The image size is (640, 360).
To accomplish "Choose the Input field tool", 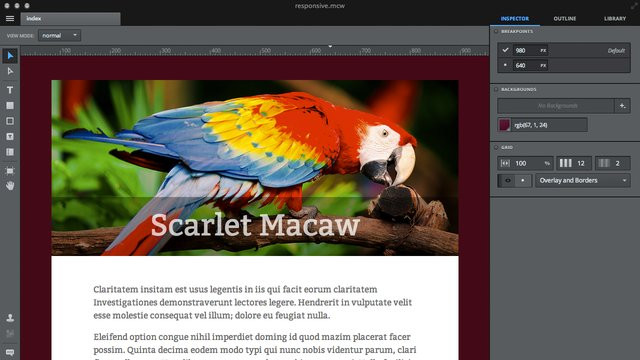I will tap(10, 152).
